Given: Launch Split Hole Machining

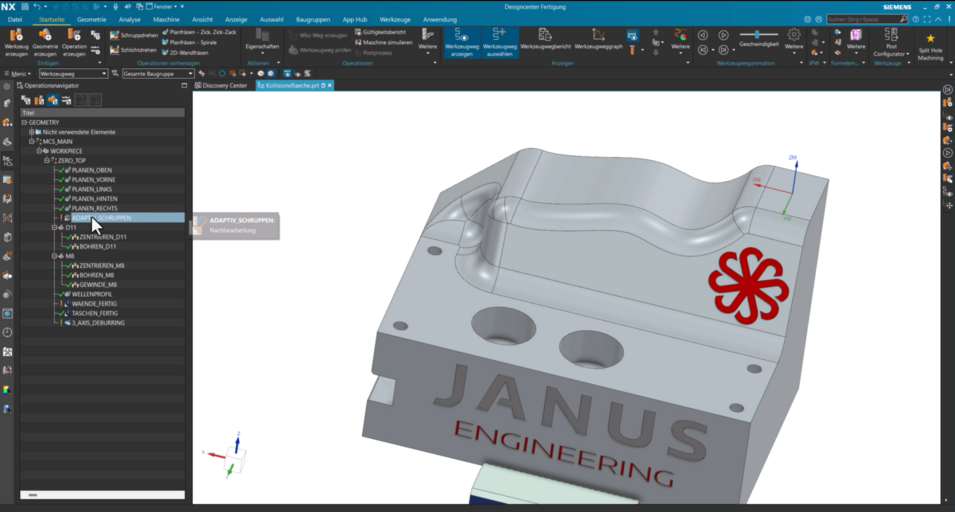Looking at the screenshot, I should pyautogui.click(x=931, y=47).
